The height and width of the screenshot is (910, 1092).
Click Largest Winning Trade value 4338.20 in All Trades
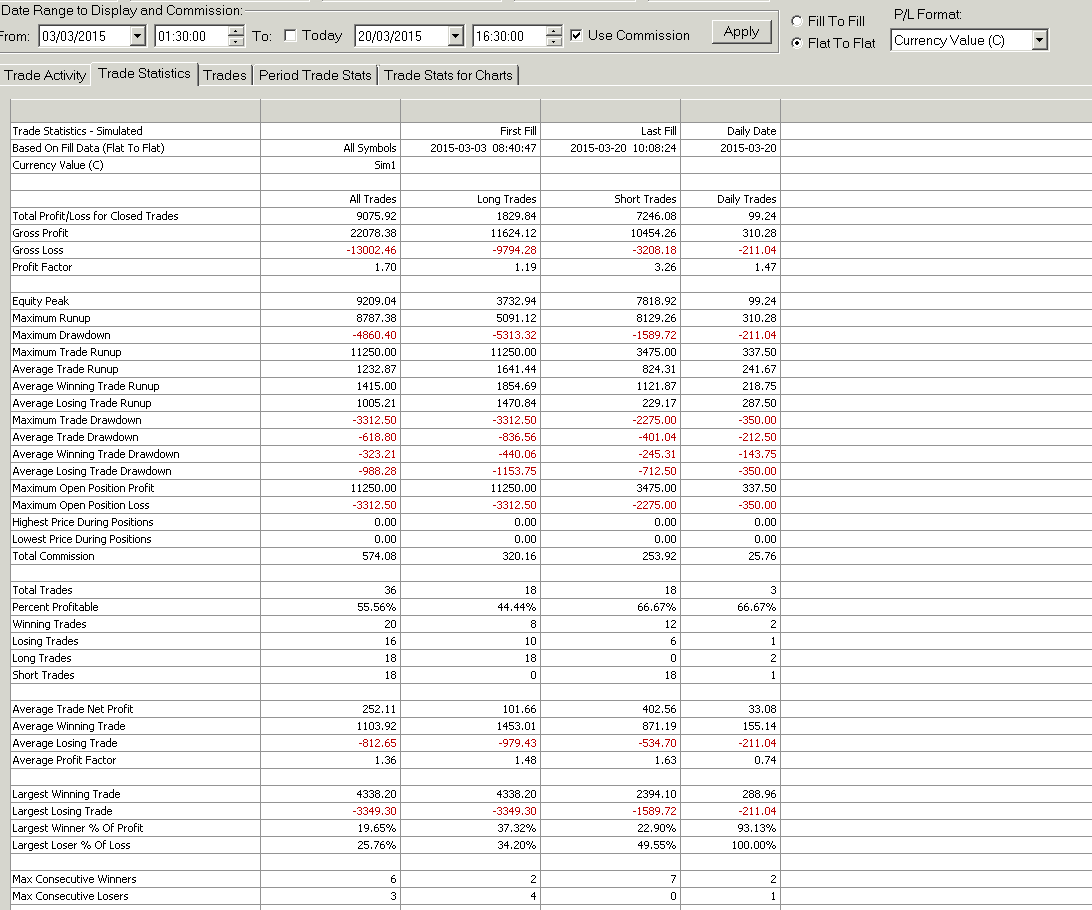click(x=376, y=794)
